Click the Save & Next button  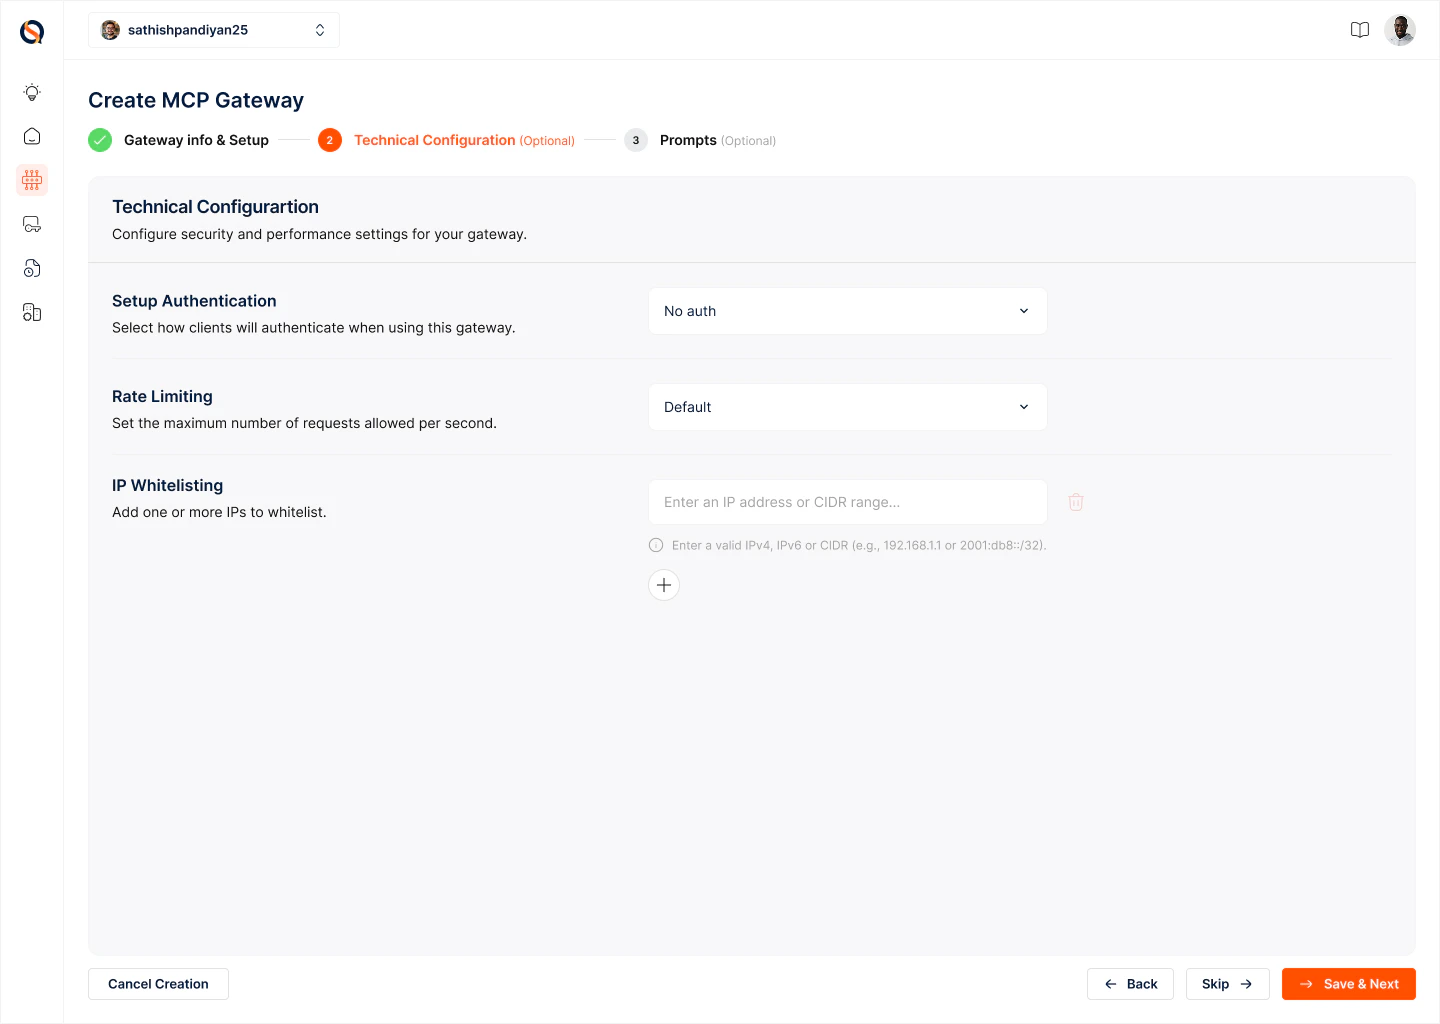pyautogui.click(x=1348, y=983)
